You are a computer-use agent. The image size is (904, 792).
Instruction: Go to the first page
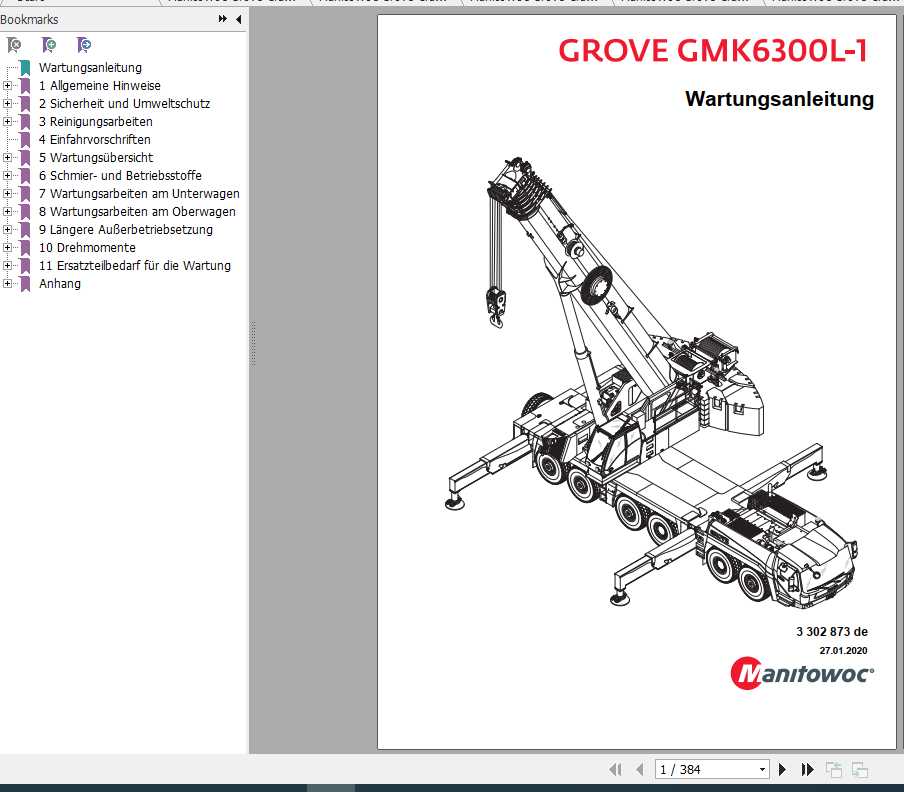pos(616,770)
